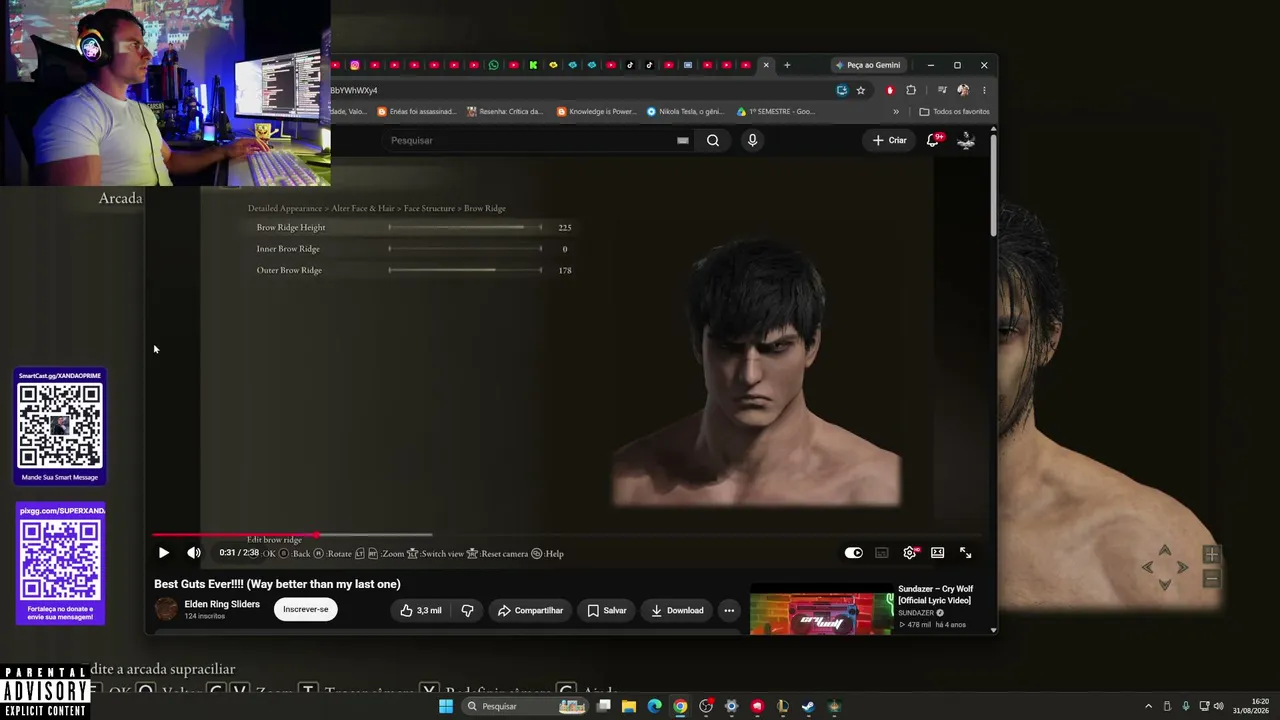Expand hidden bookmarks with the chevron
This screenshot has height=720, width=1280.
point(896,112)
